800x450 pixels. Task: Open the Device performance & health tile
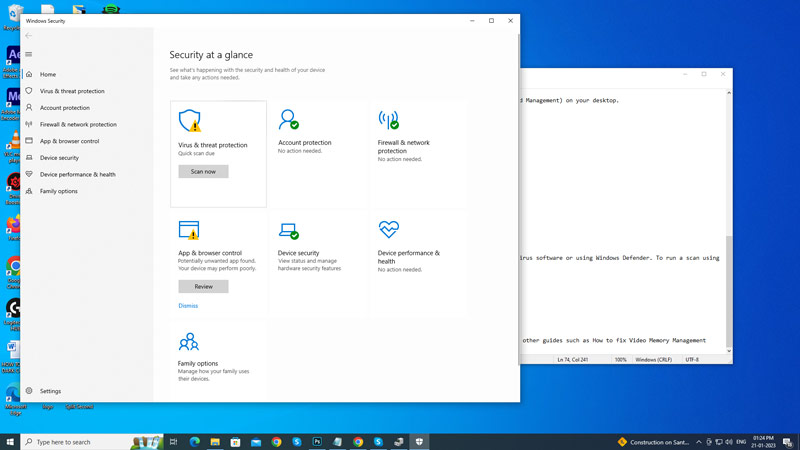point(417,264)
